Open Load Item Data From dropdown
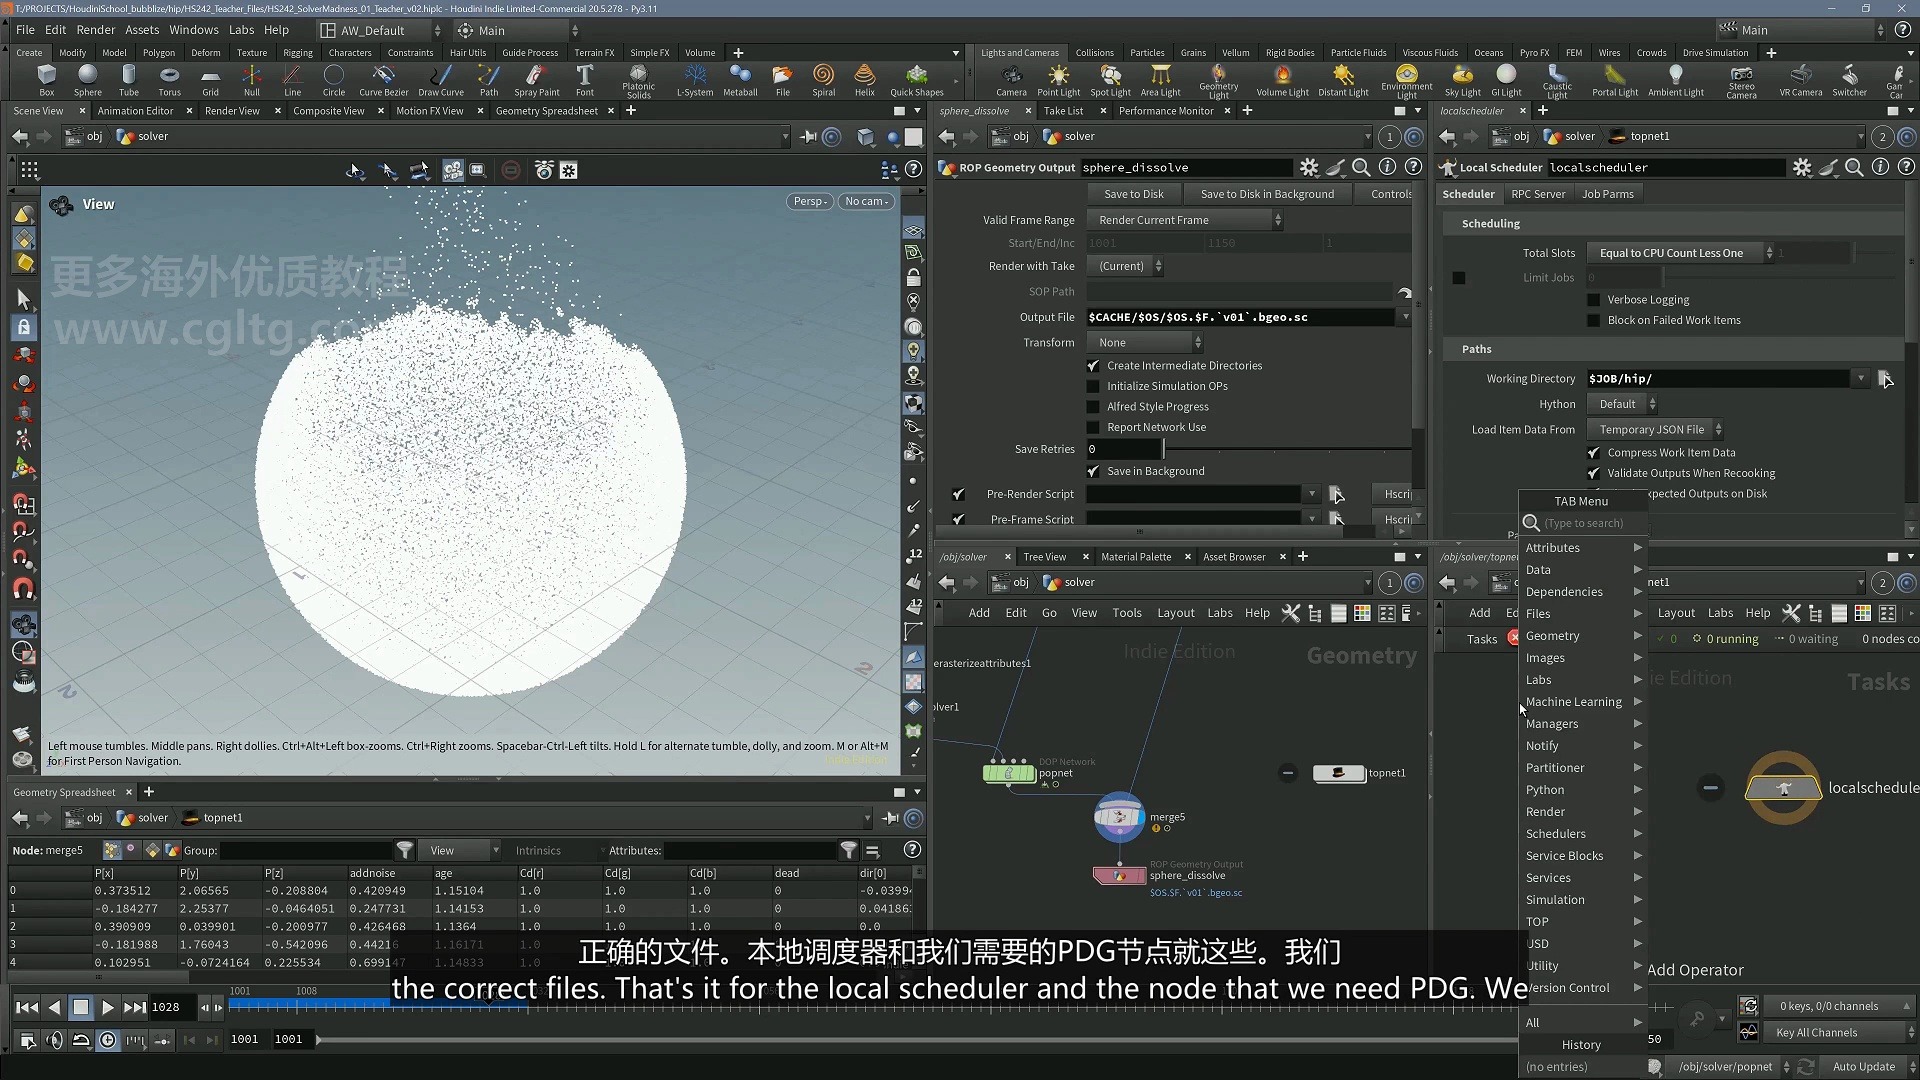This screenshot has width=1920, height=1080. 1656,430
